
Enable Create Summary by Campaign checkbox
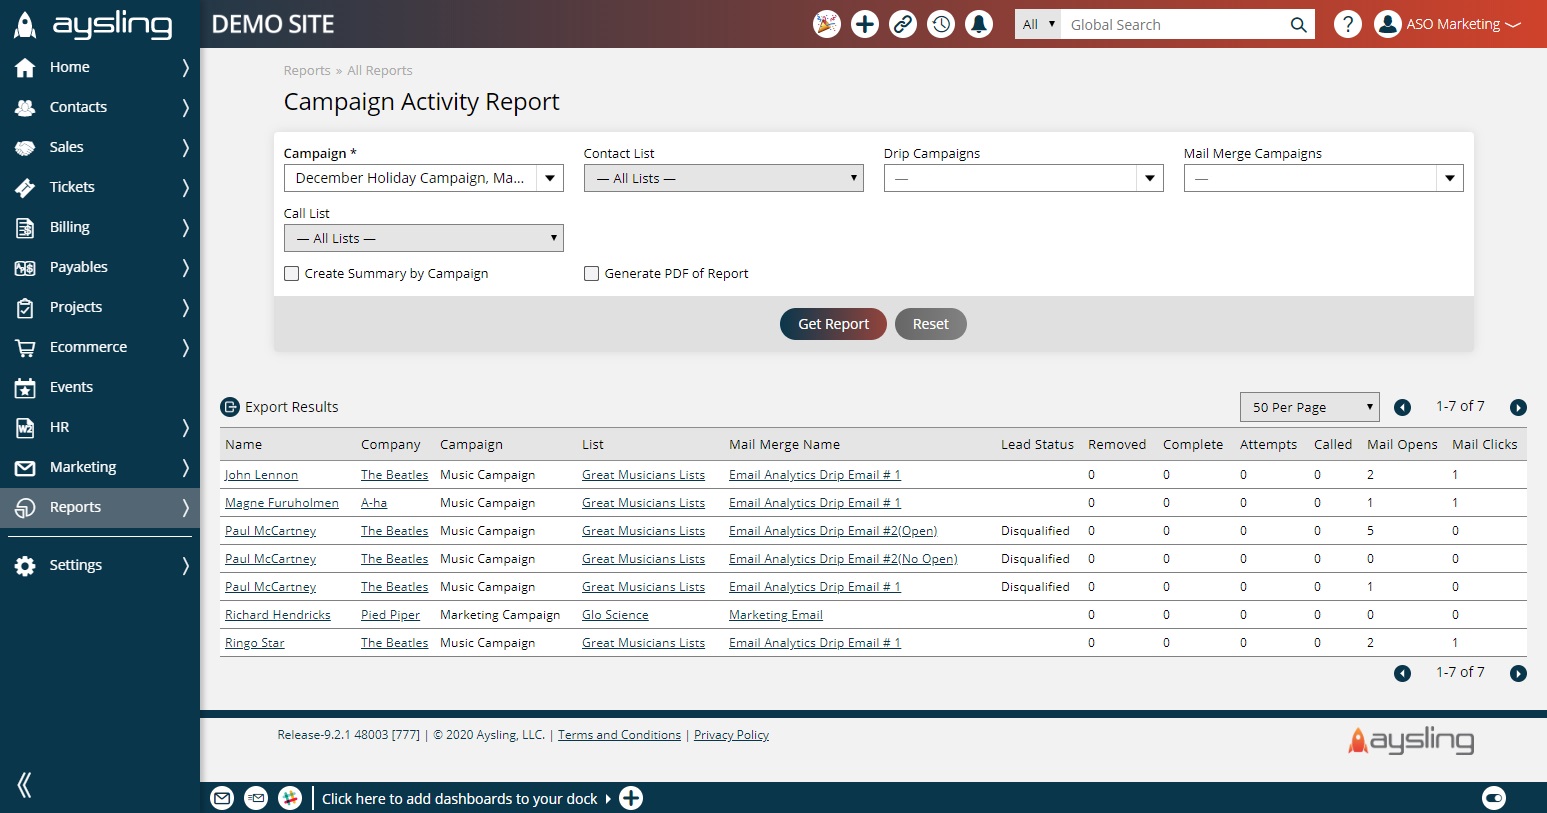(x=292, y=274)
